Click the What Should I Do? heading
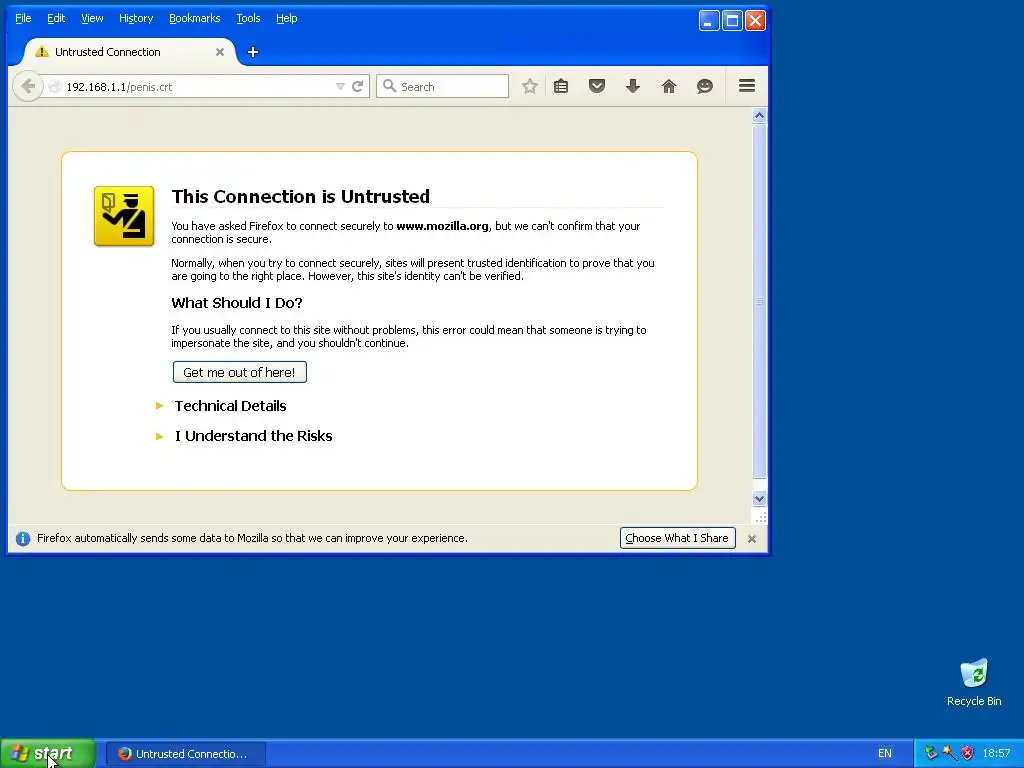1024x768 pixels. pyautogui.click(x=237, y=303)
